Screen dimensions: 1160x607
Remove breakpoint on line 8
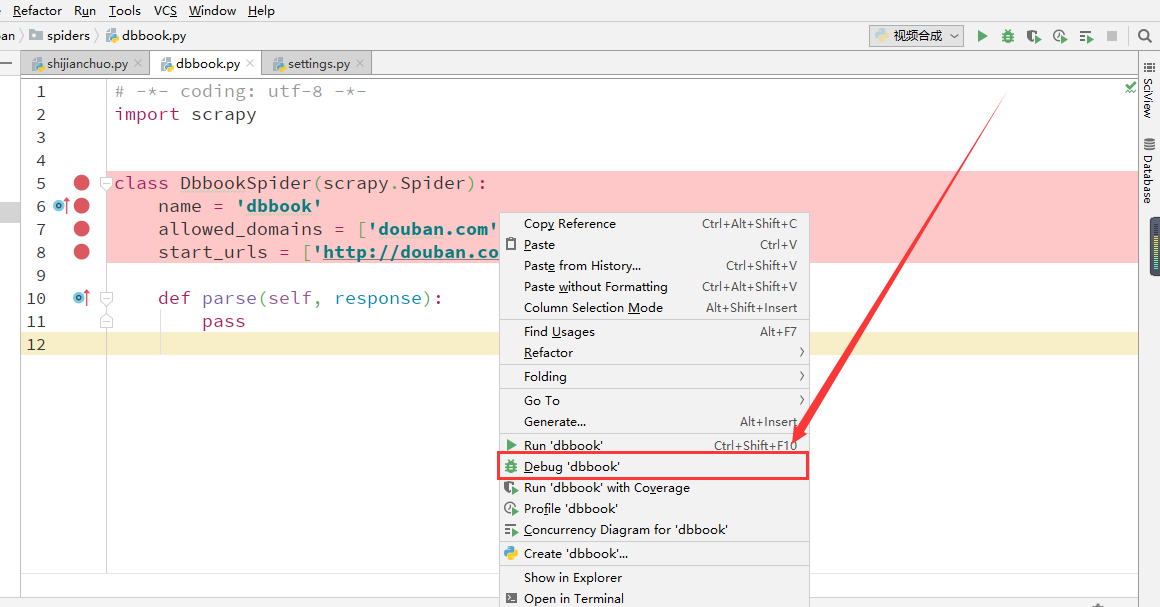tap(81, 252)
